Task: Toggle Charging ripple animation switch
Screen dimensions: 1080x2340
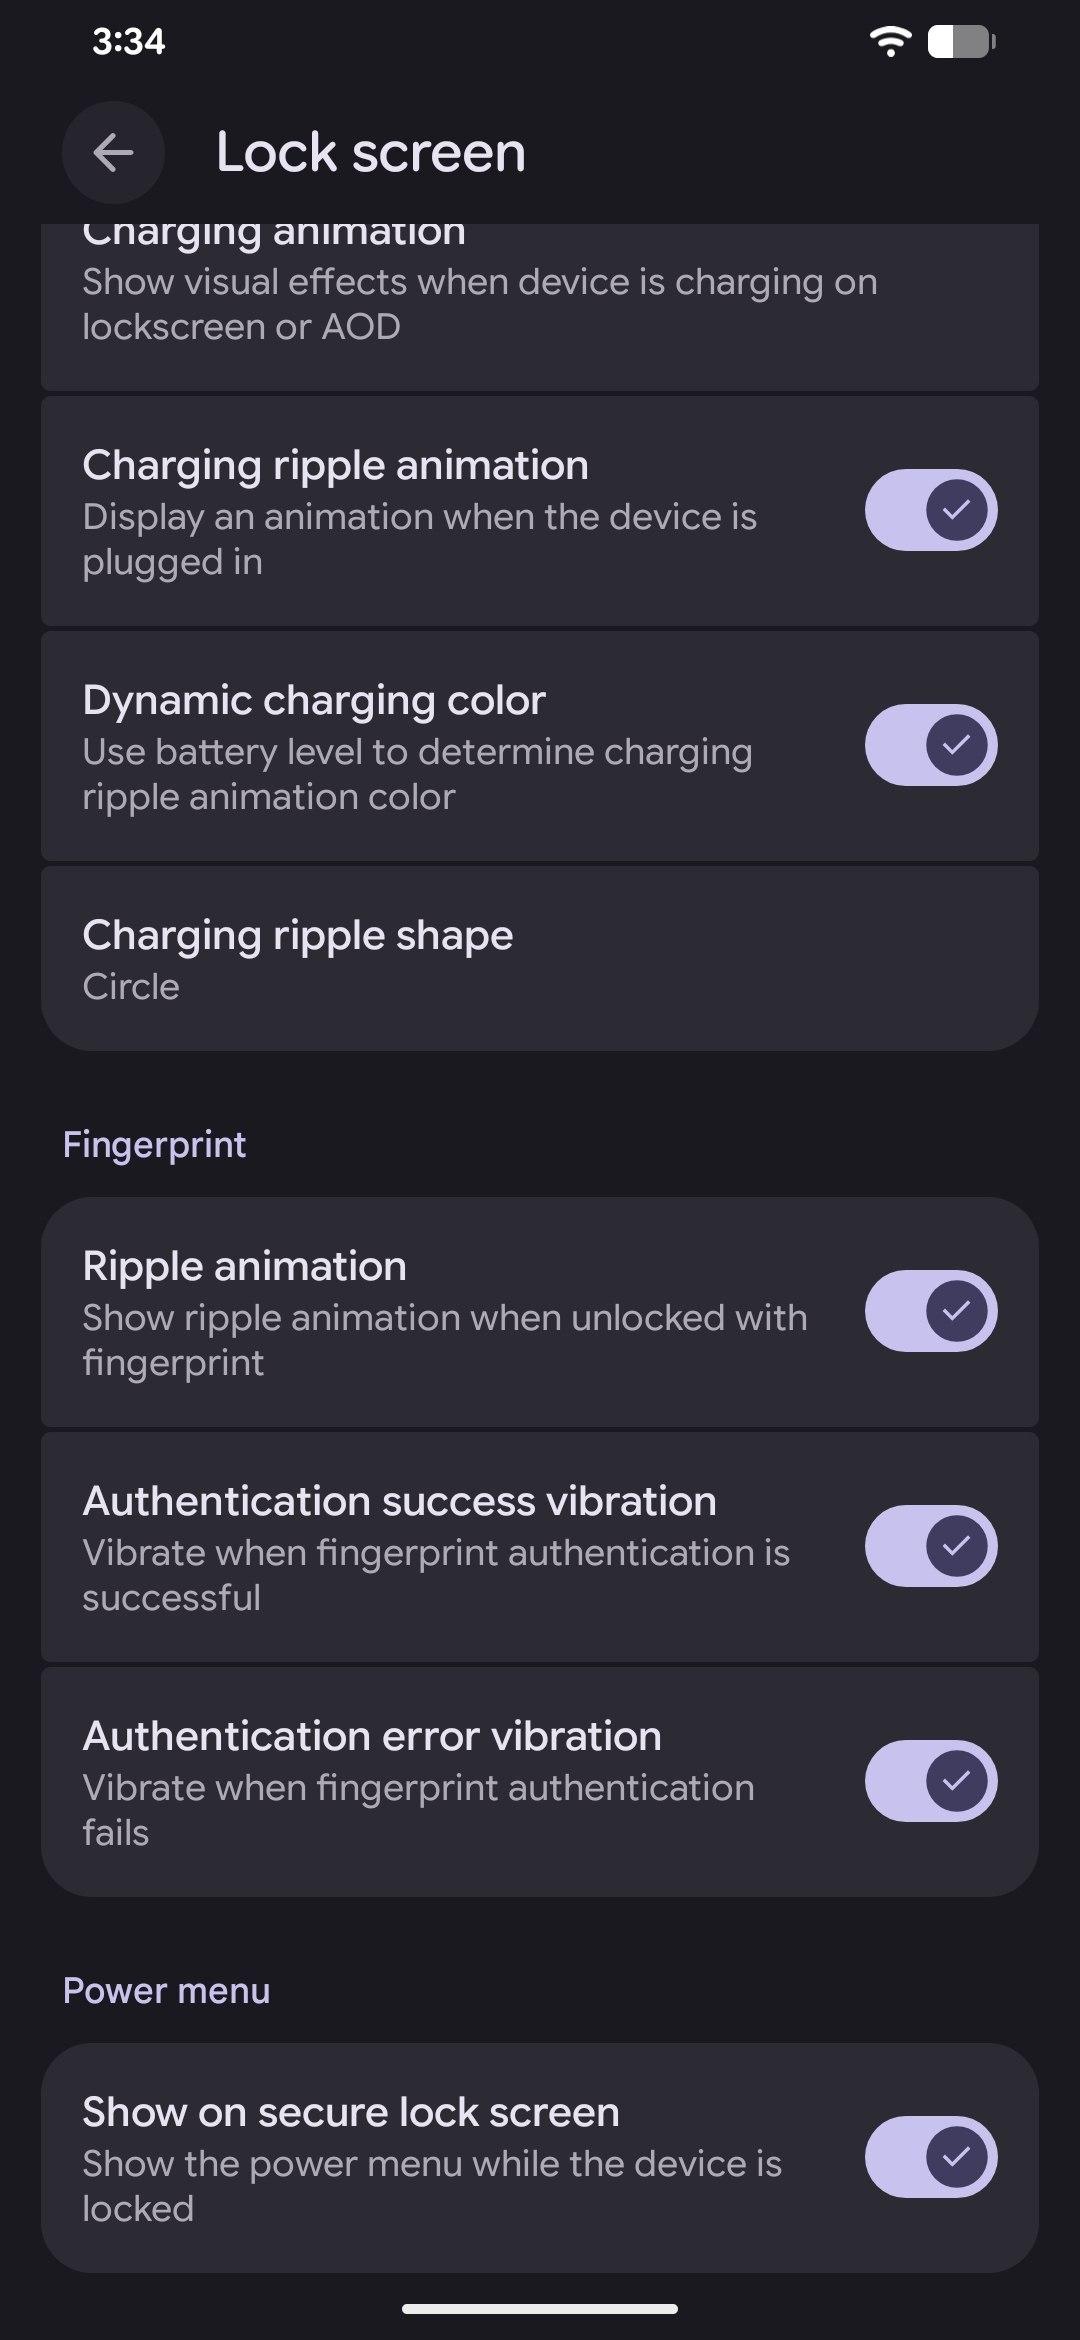Action: (x=930, y=510)
